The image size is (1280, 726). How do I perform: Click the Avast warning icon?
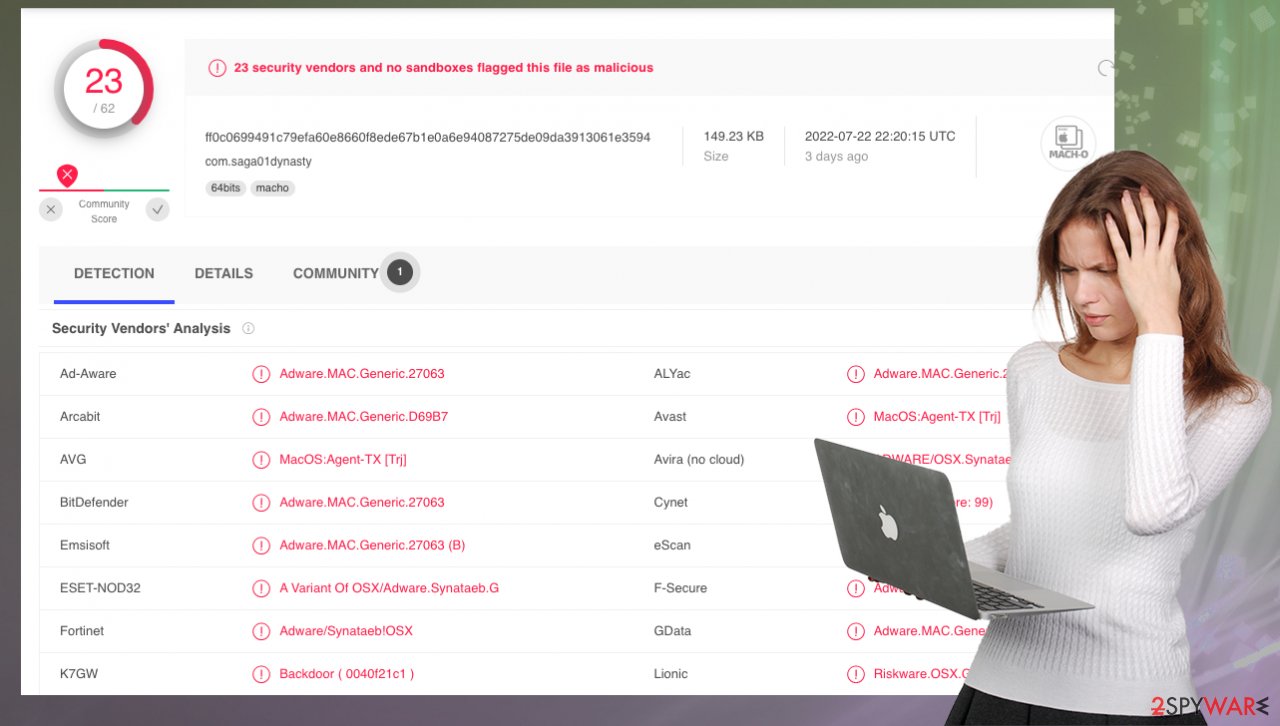pos(855,417)
